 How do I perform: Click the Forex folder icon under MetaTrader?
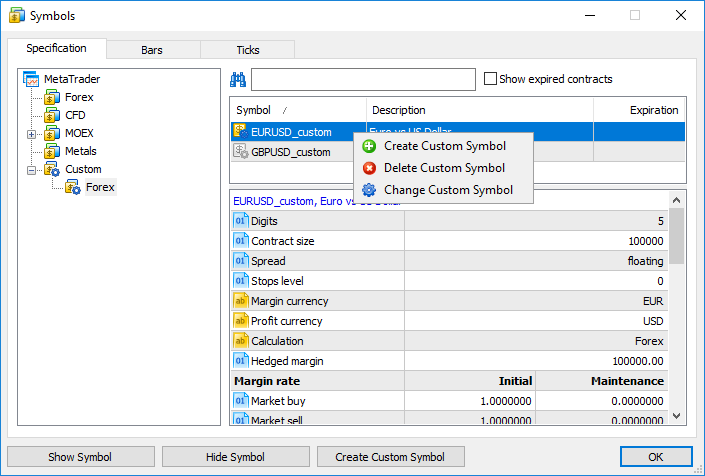click(53, 98)
